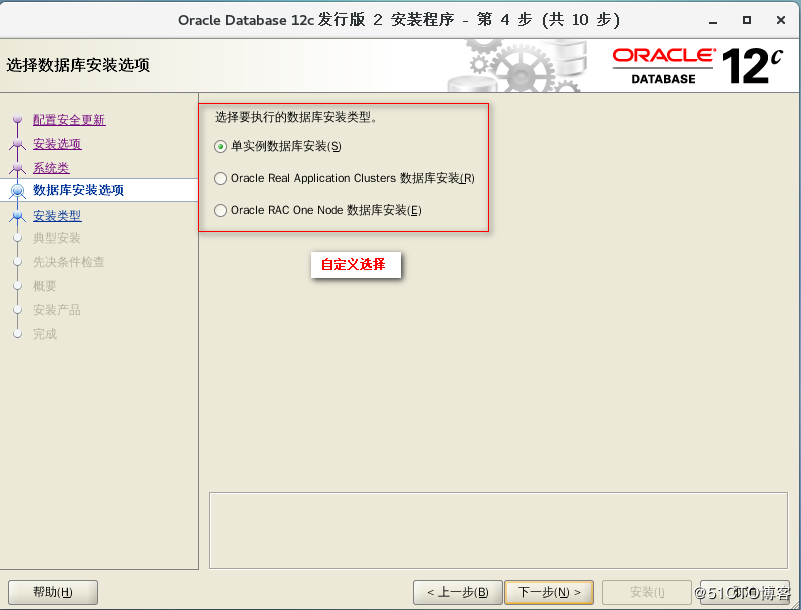
Task: Open the 配置安全更新 step link
Action: (69, 120)
